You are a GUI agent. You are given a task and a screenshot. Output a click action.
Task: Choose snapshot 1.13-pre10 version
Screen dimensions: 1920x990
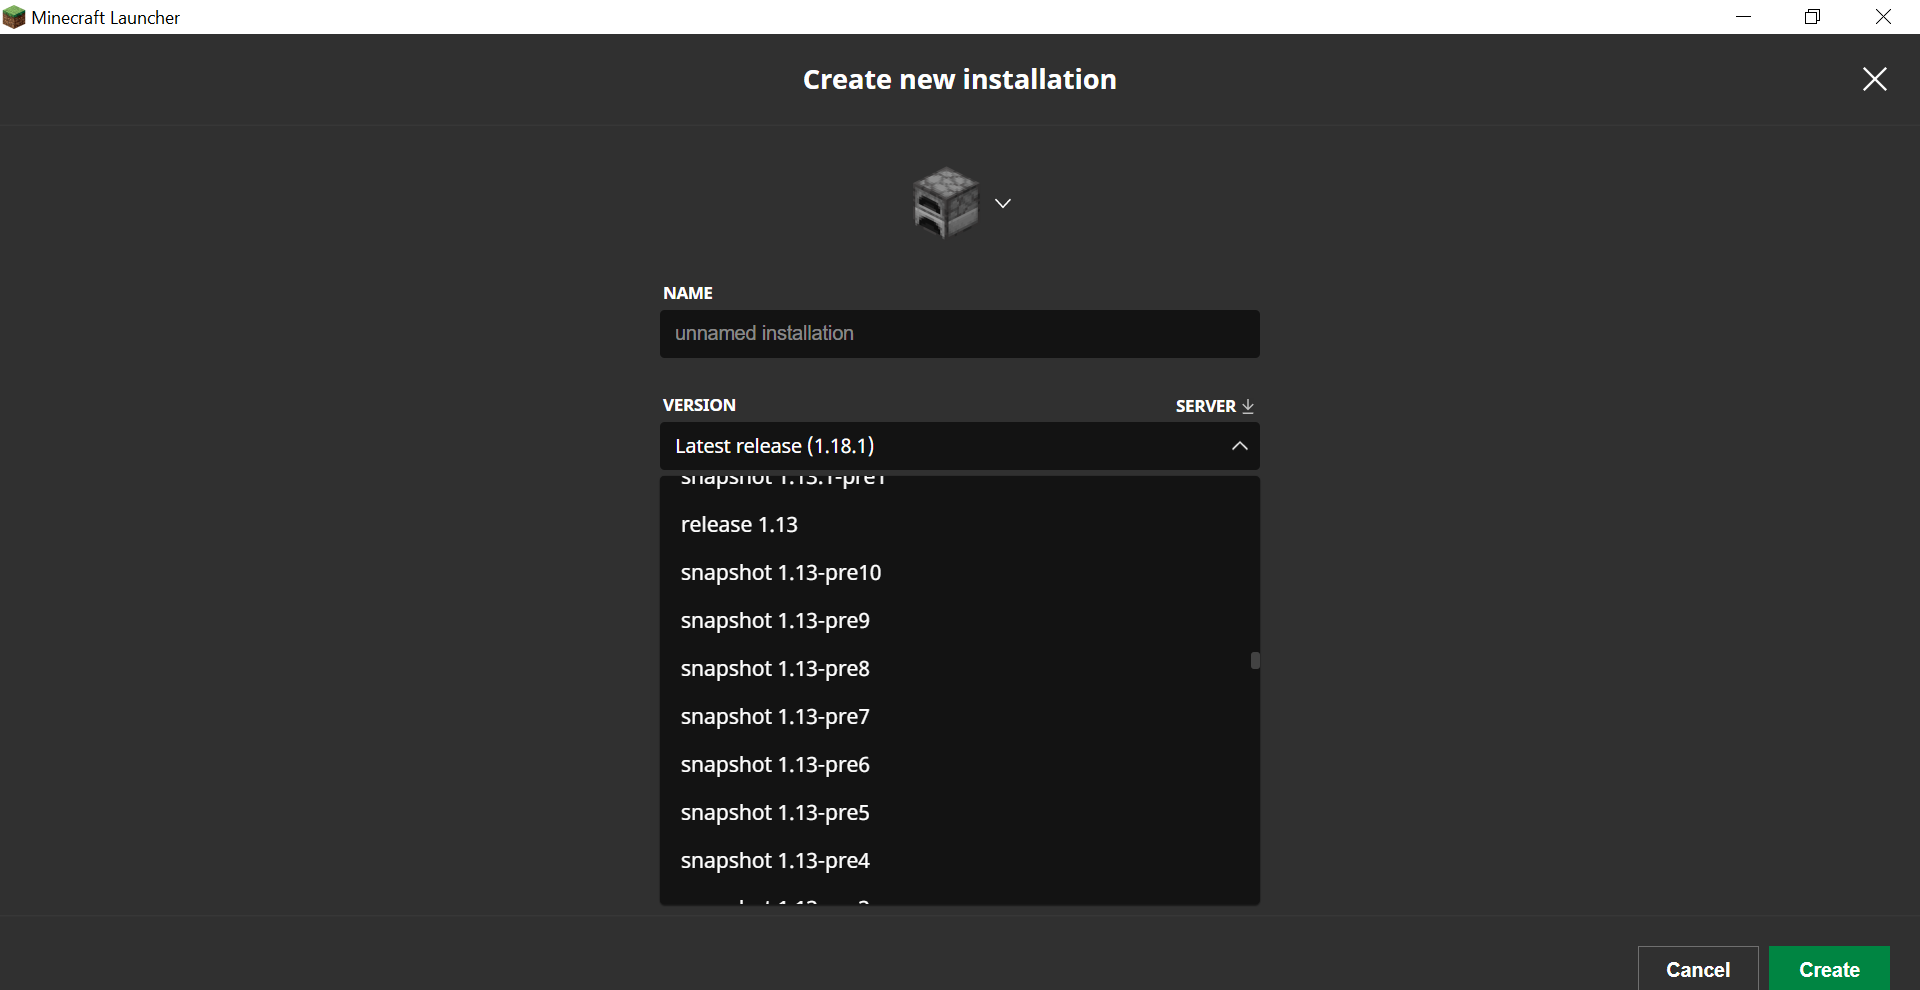(781, 573)
